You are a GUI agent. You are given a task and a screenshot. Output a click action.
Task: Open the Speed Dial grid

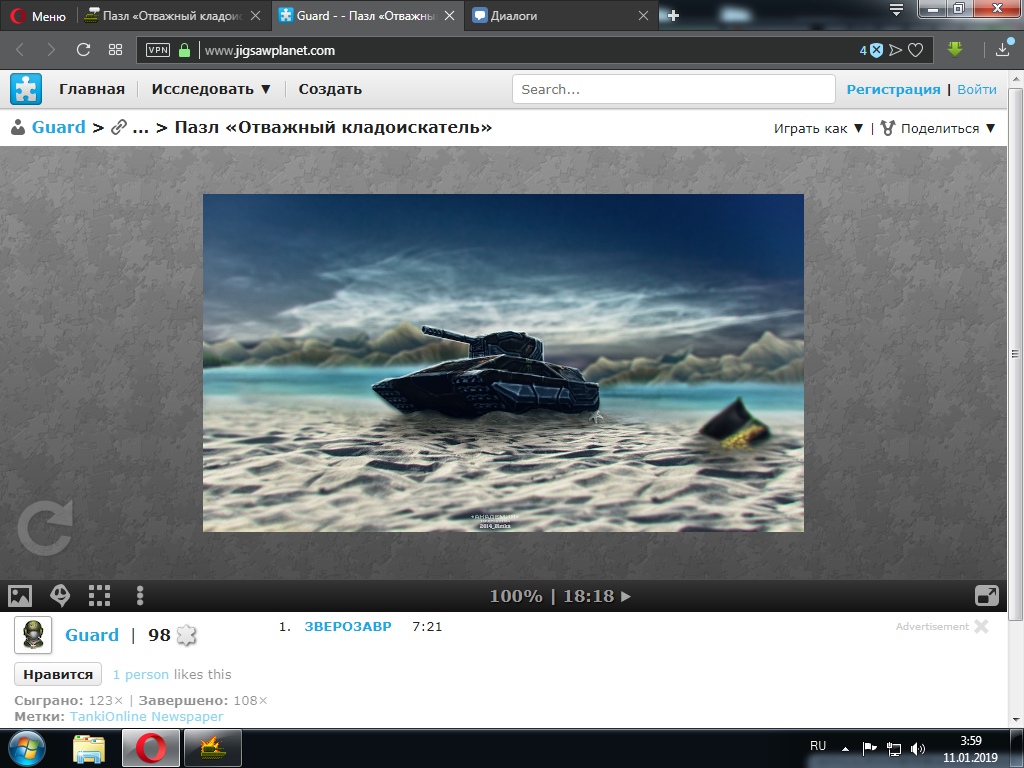click(116, 50)
